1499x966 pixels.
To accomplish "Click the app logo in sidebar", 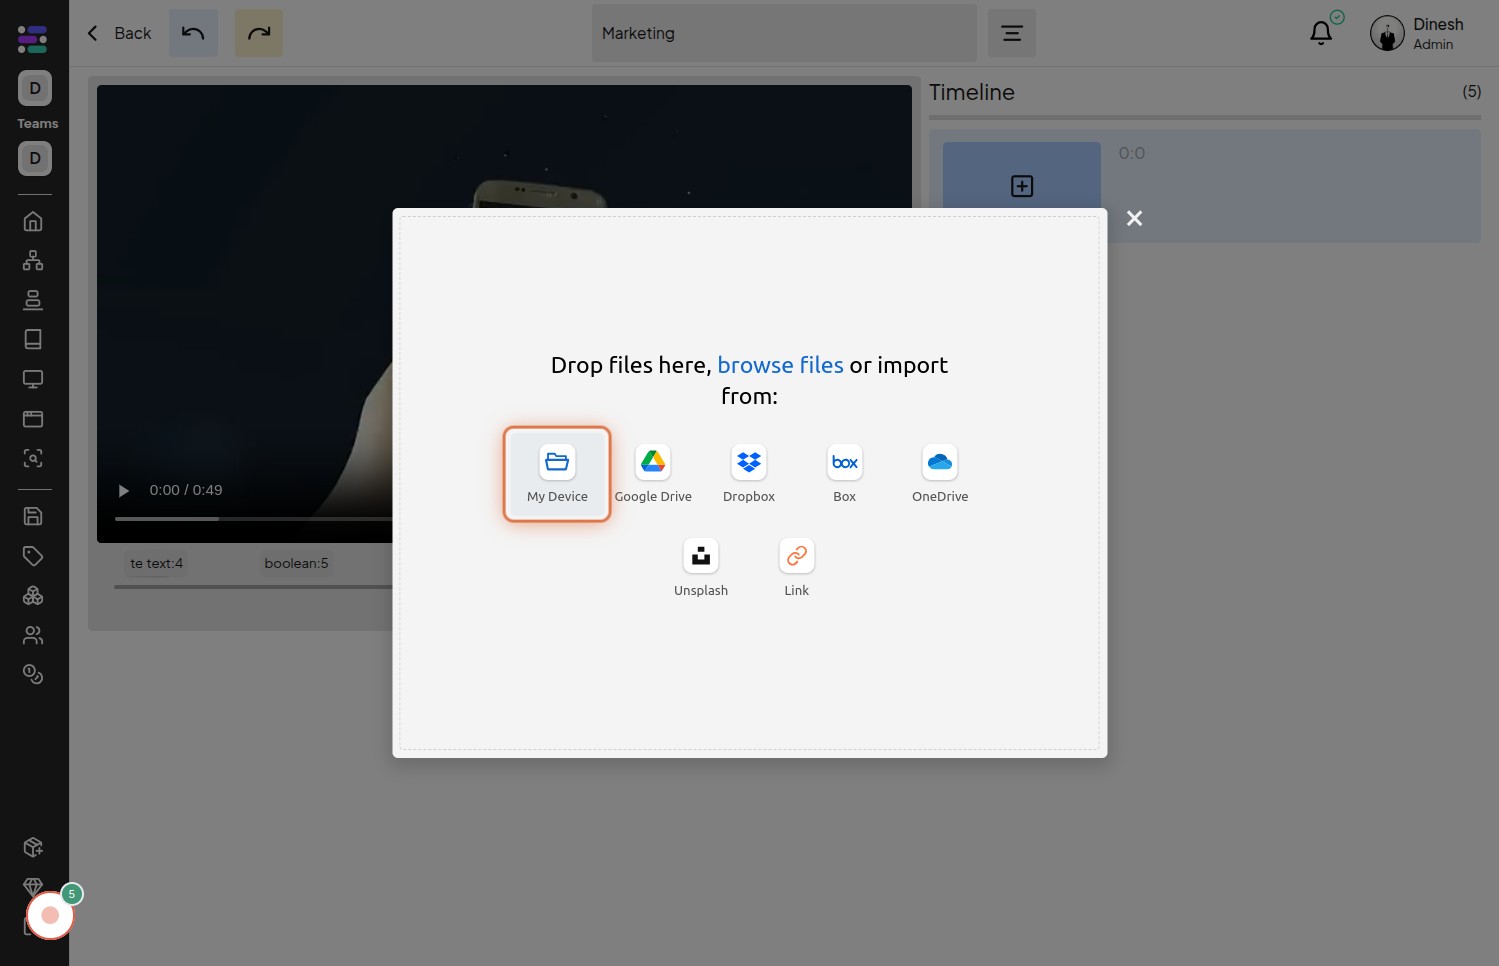I will coord(33,39).
